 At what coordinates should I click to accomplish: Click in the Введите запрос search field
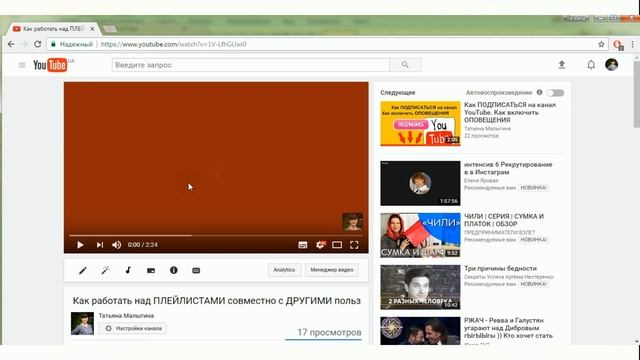251,65
